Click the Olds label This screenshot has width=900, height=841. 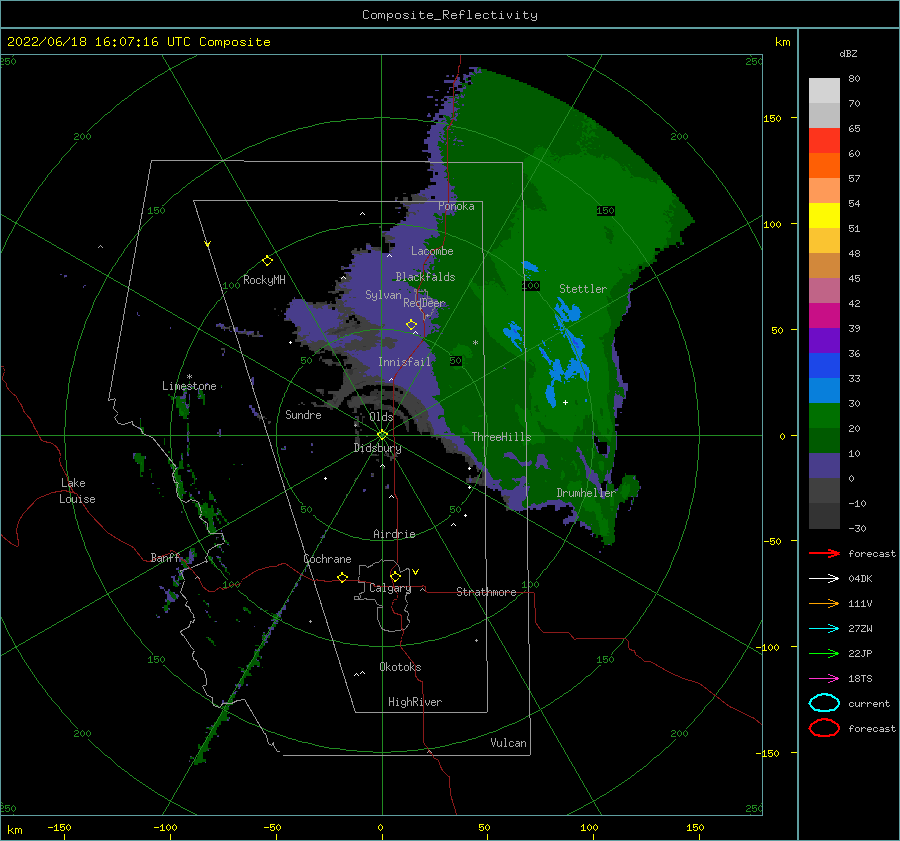point(381,417)
